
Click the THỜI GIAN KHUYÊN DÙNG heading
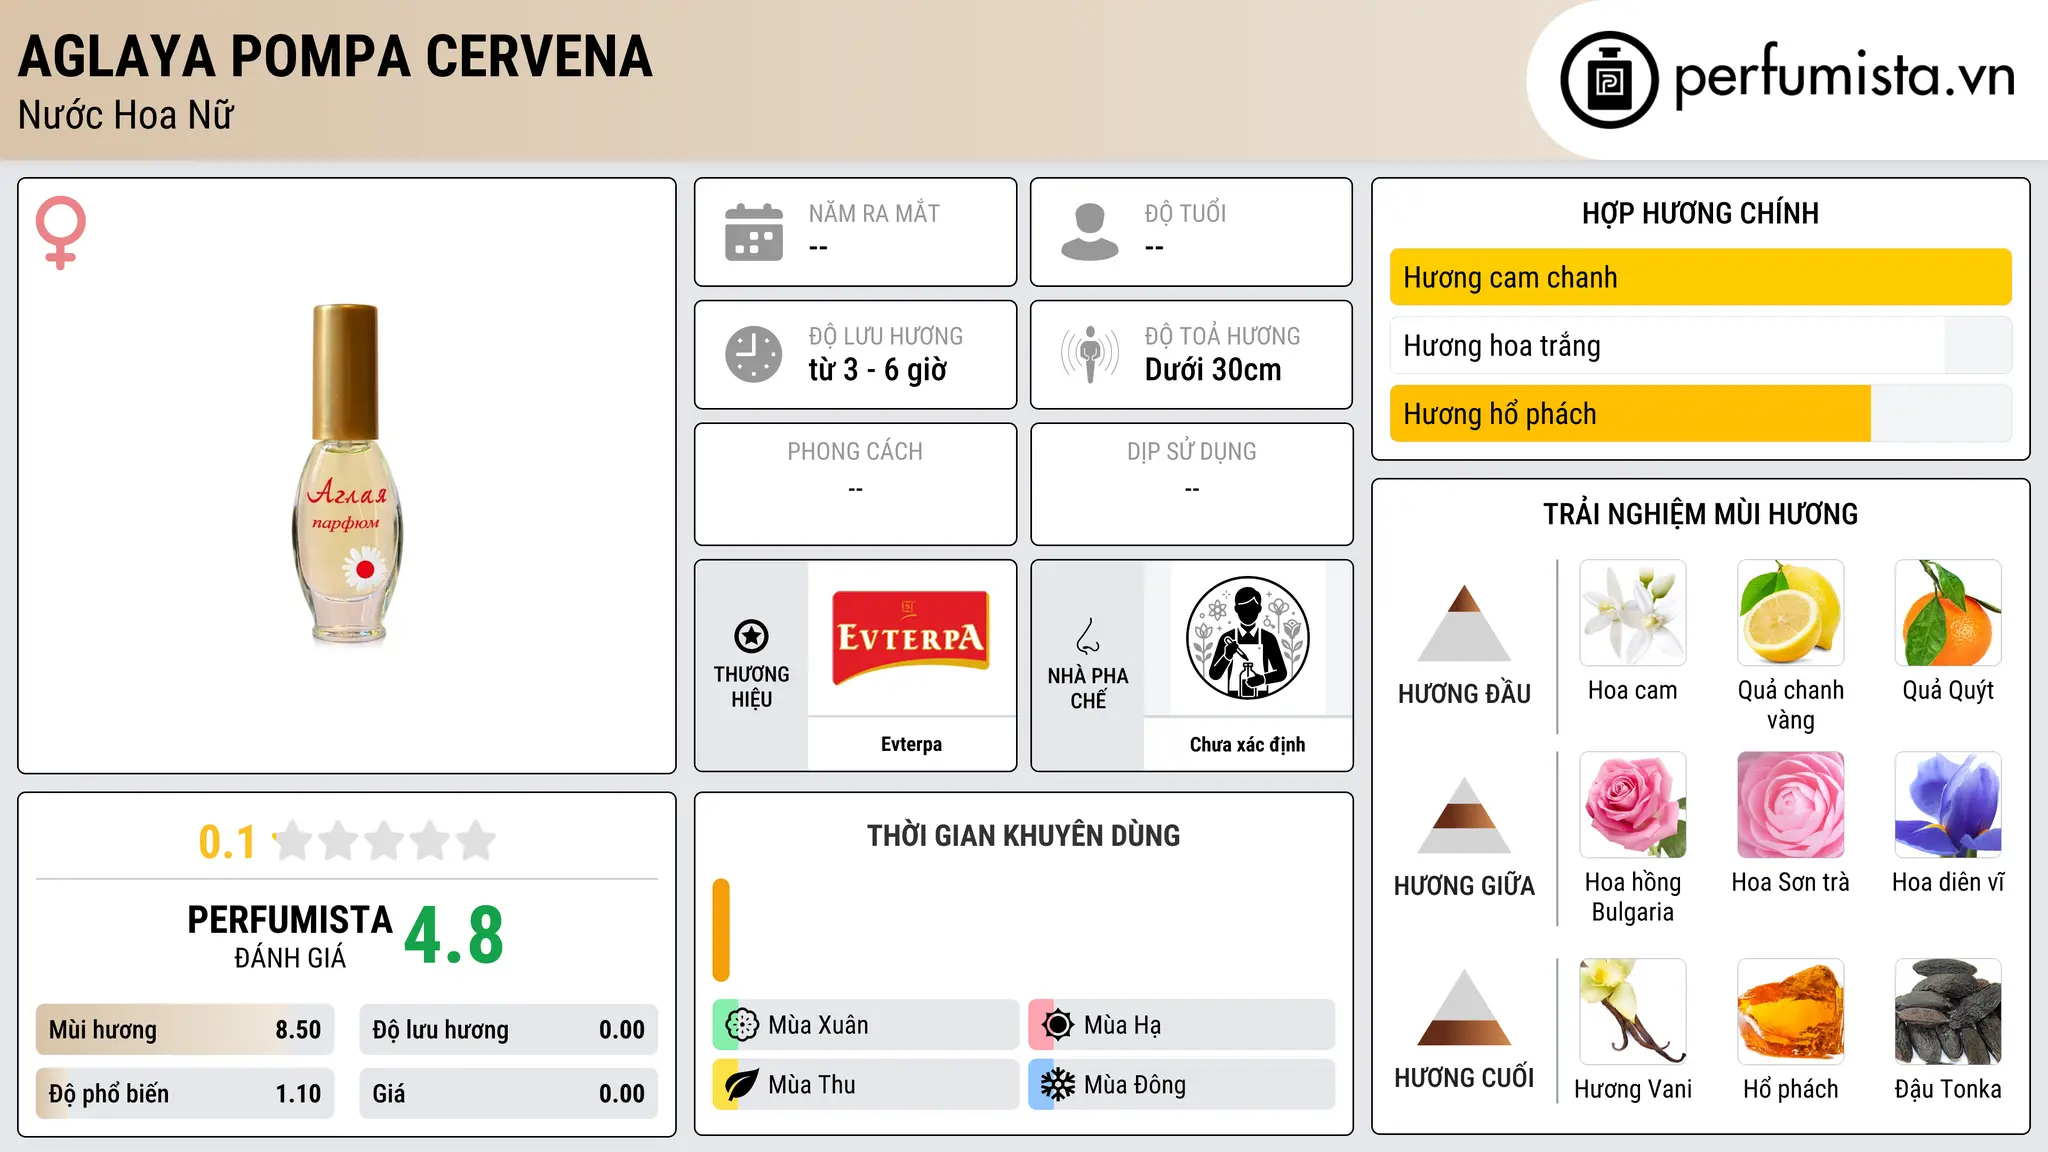coord(1024,835)
